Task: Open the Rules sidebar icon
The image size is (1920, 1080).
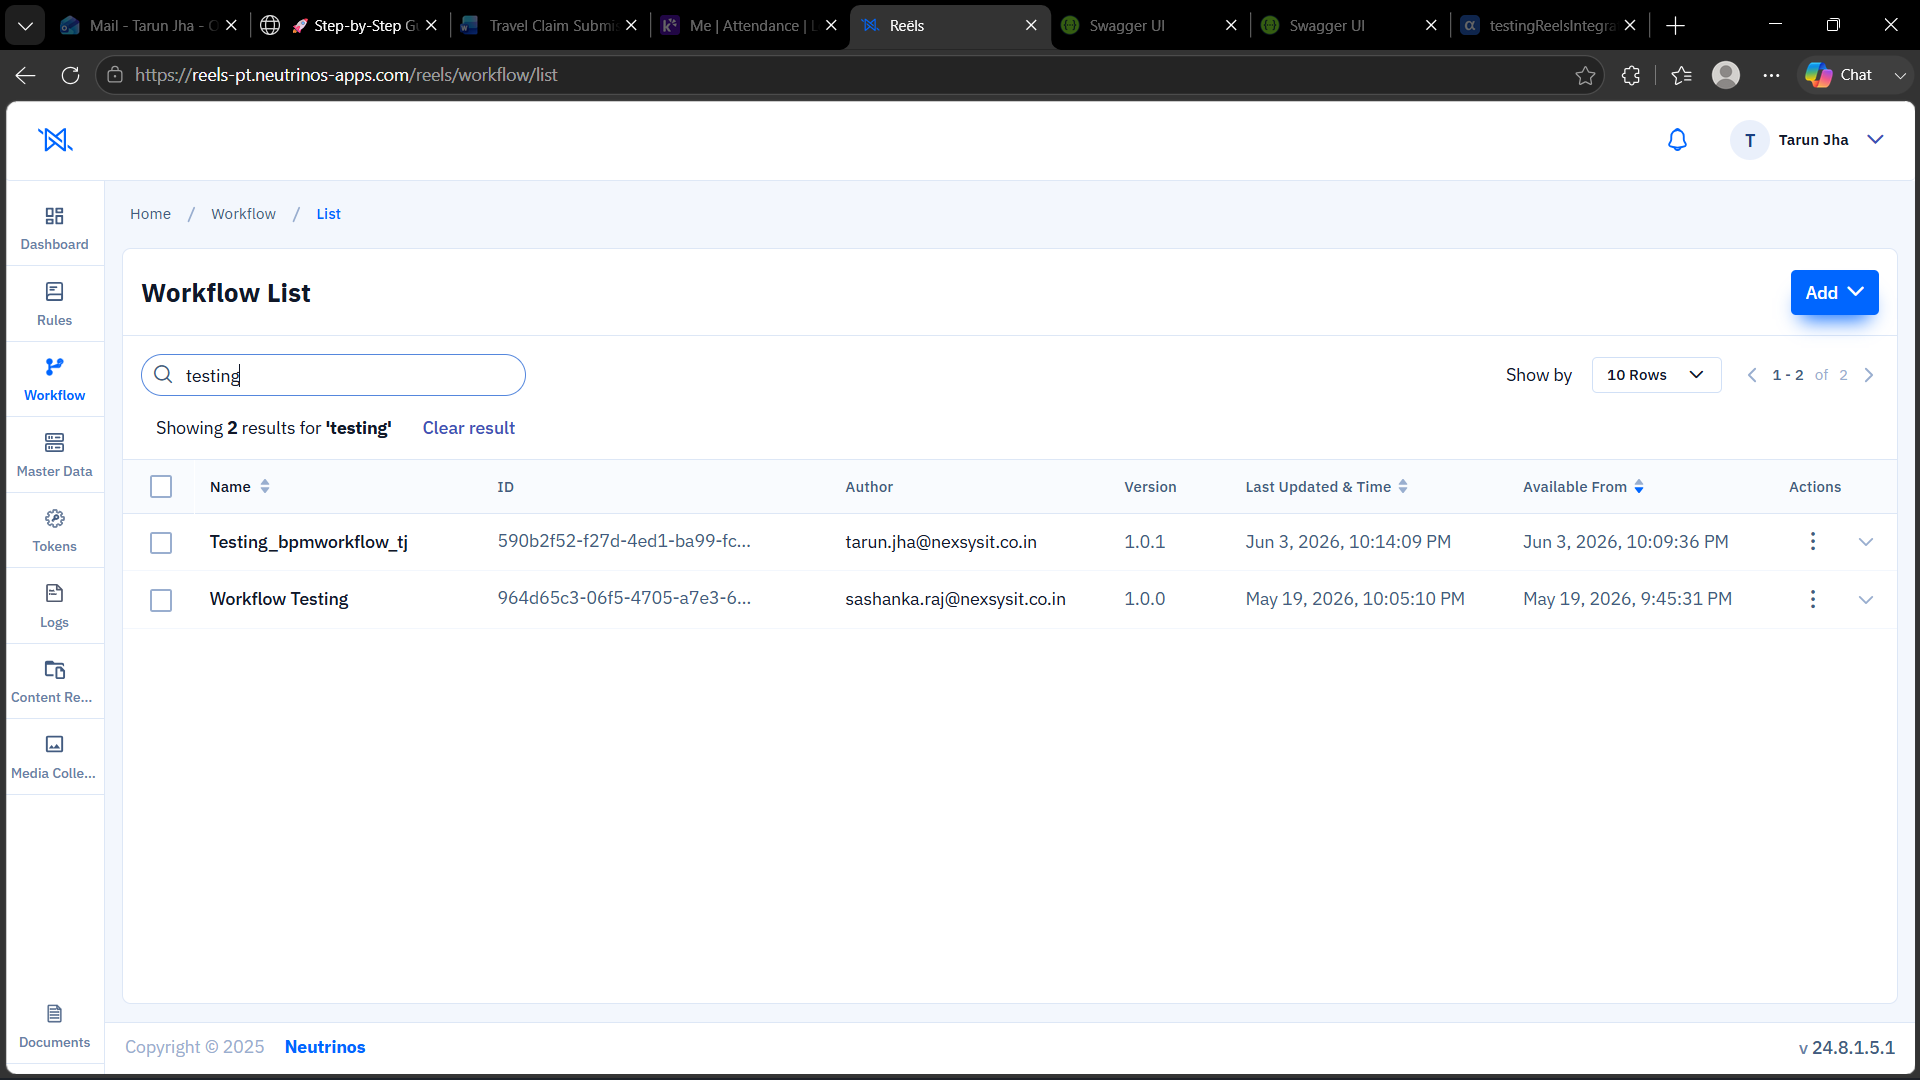Action: pyautogui.click(x=54, y=304)
